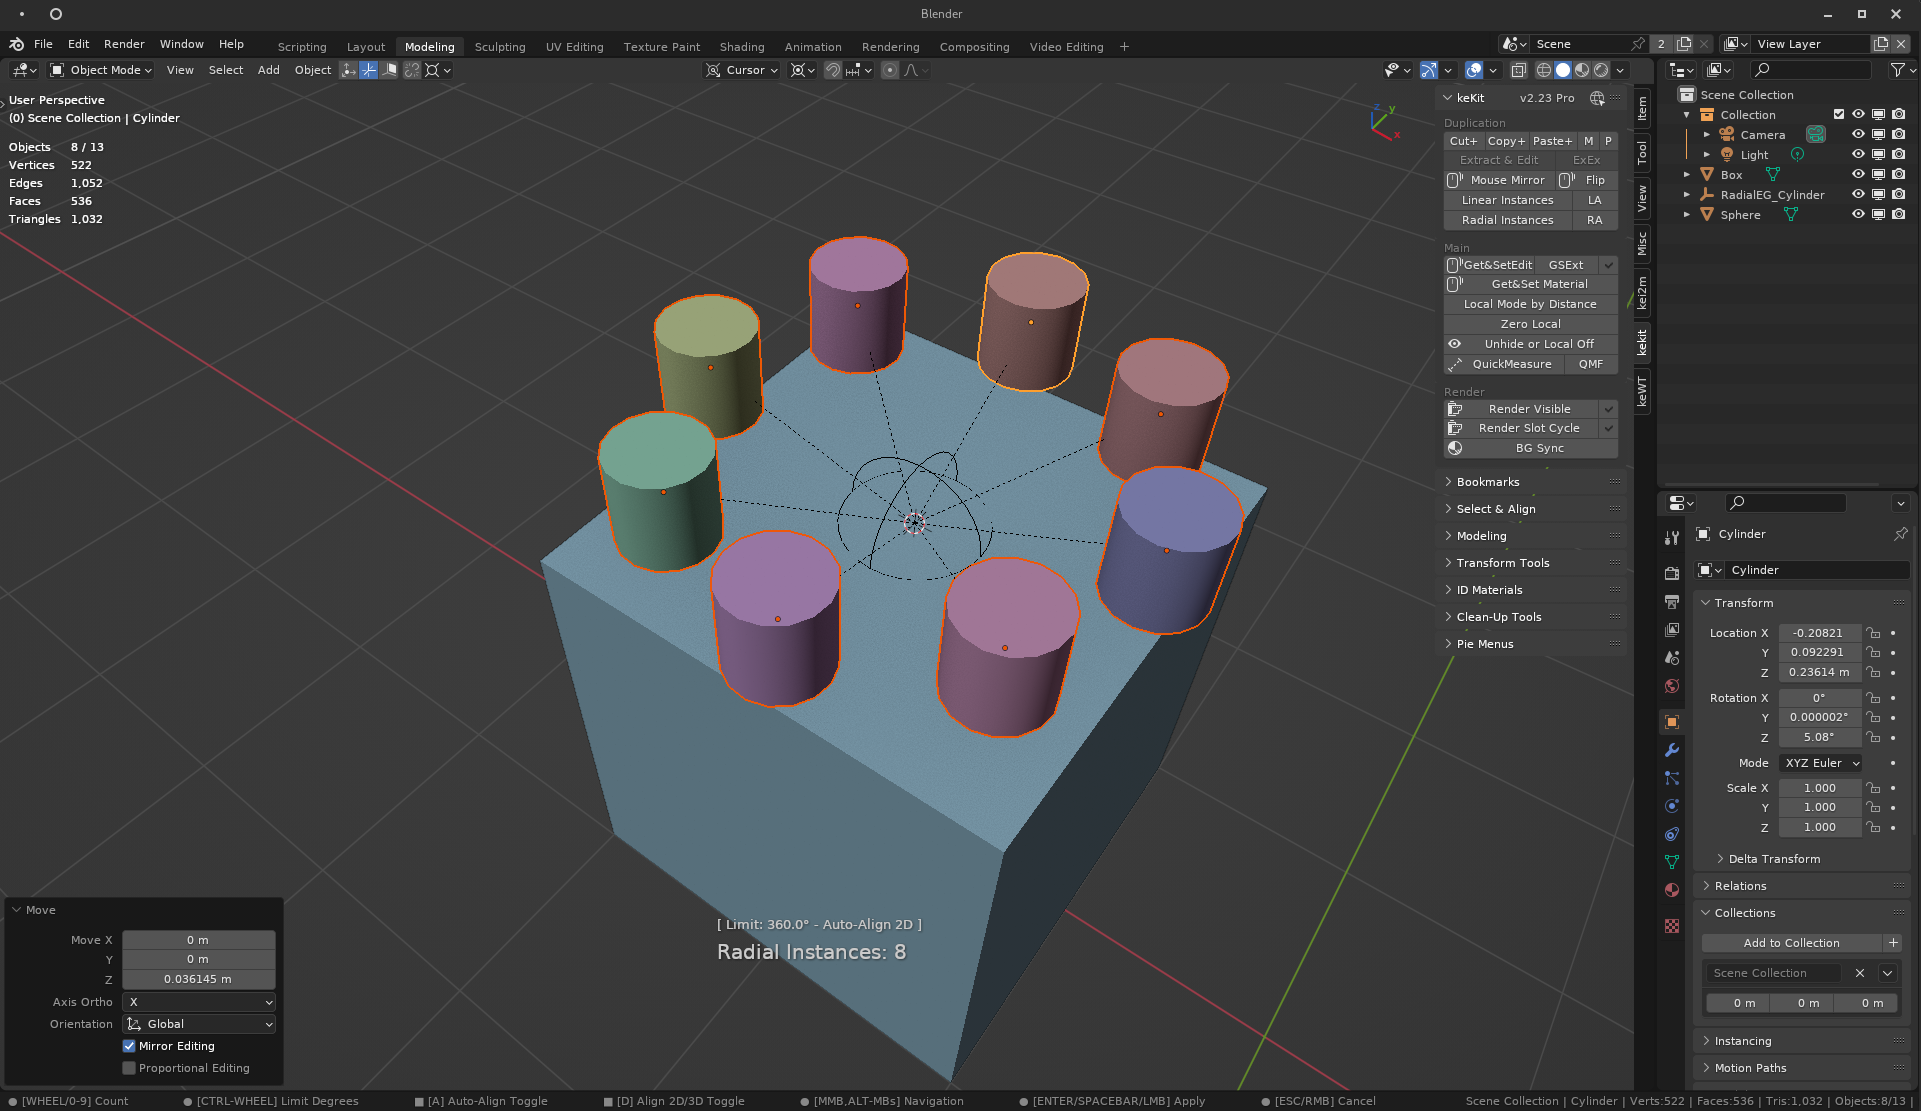Switch to the World properties tab
This screenshot has height=1111, width=1921.
1671,686
